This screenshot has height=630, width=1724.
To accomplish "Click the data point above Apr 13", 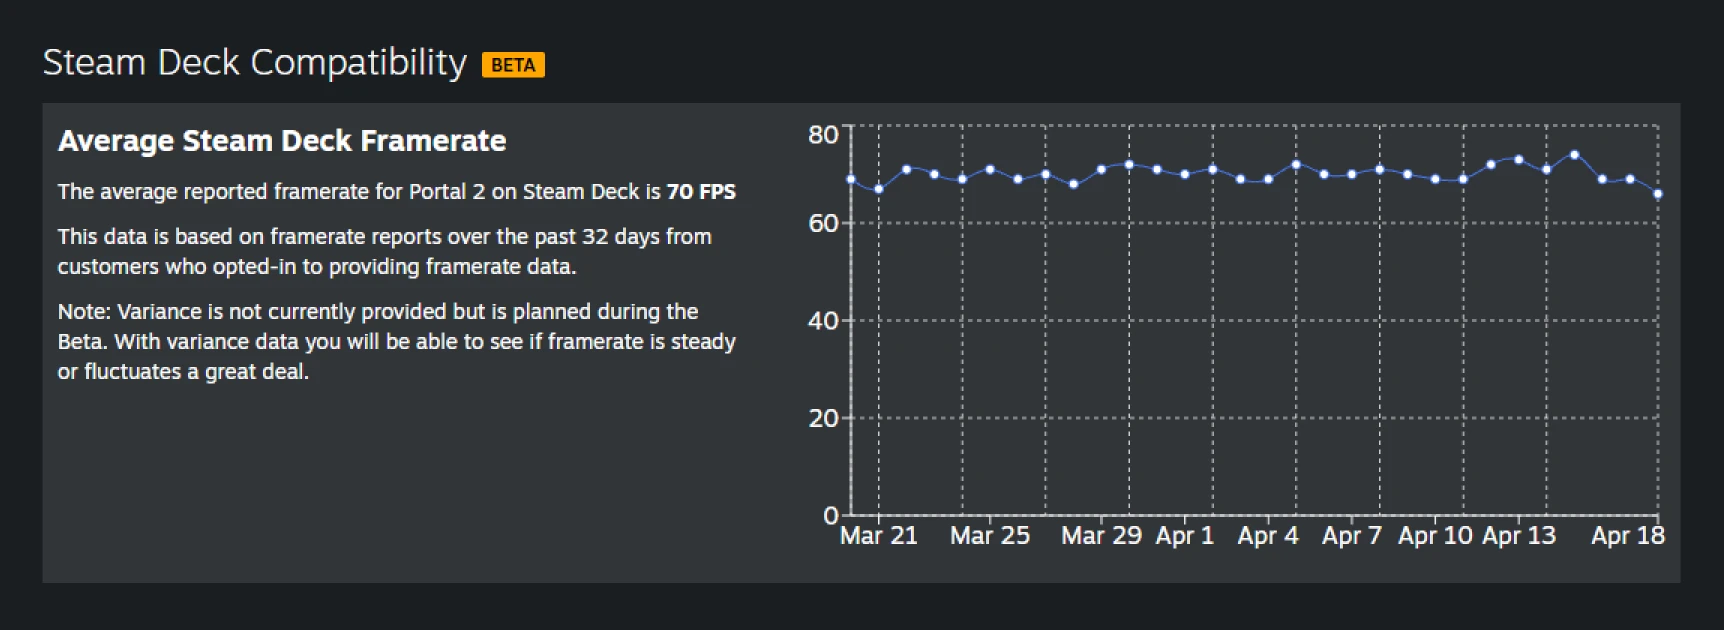I will click(x=1518, y=160).
